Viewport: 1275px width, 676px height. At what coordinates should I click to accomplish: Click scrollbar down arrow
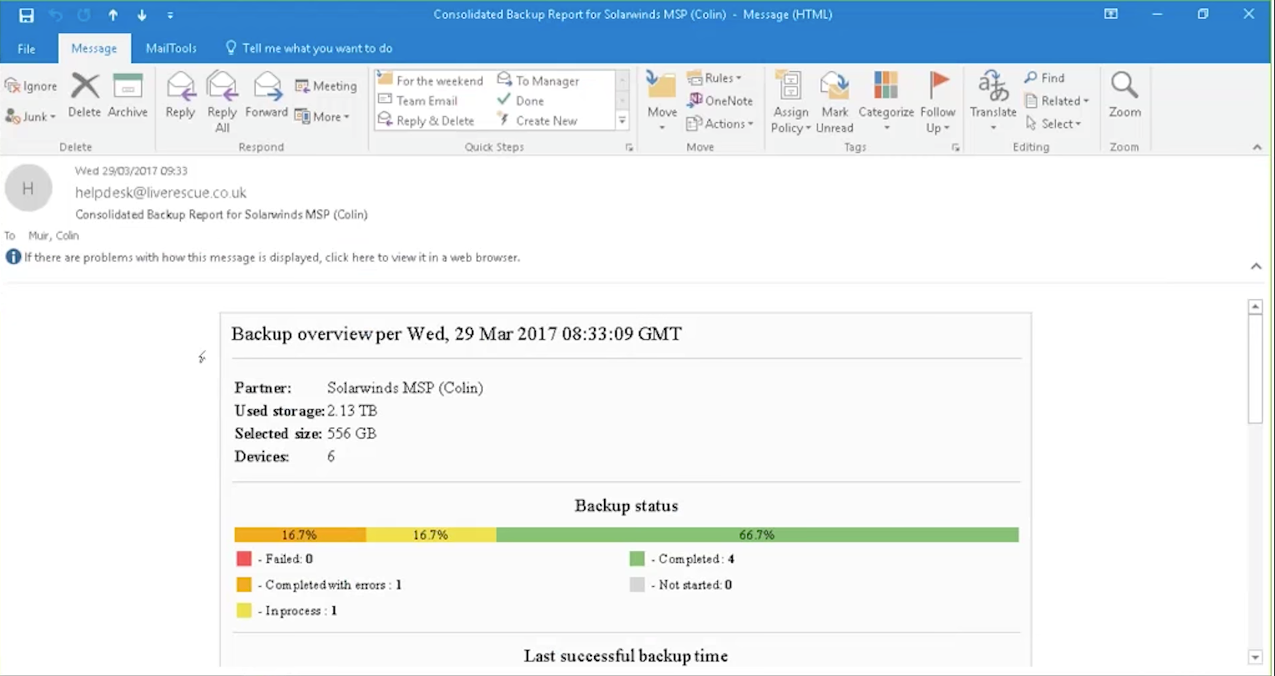(1256, 657)
